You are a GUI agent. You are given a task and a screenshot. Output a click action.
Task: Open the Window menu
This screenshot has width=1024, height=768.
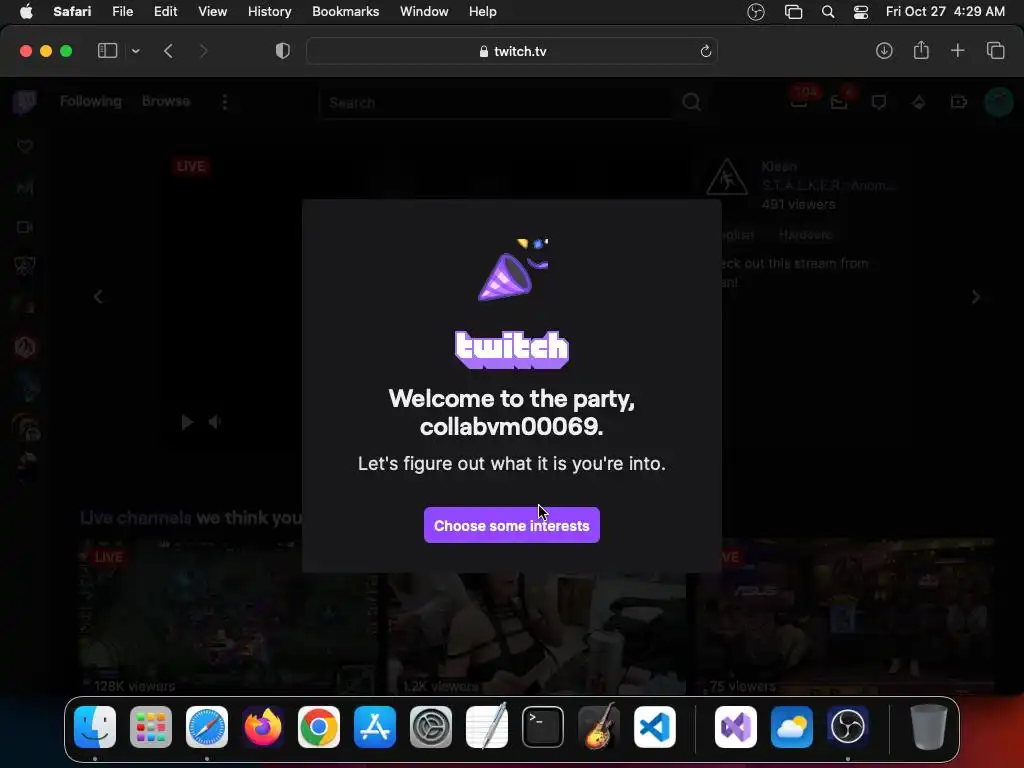(x=424, y=12)
